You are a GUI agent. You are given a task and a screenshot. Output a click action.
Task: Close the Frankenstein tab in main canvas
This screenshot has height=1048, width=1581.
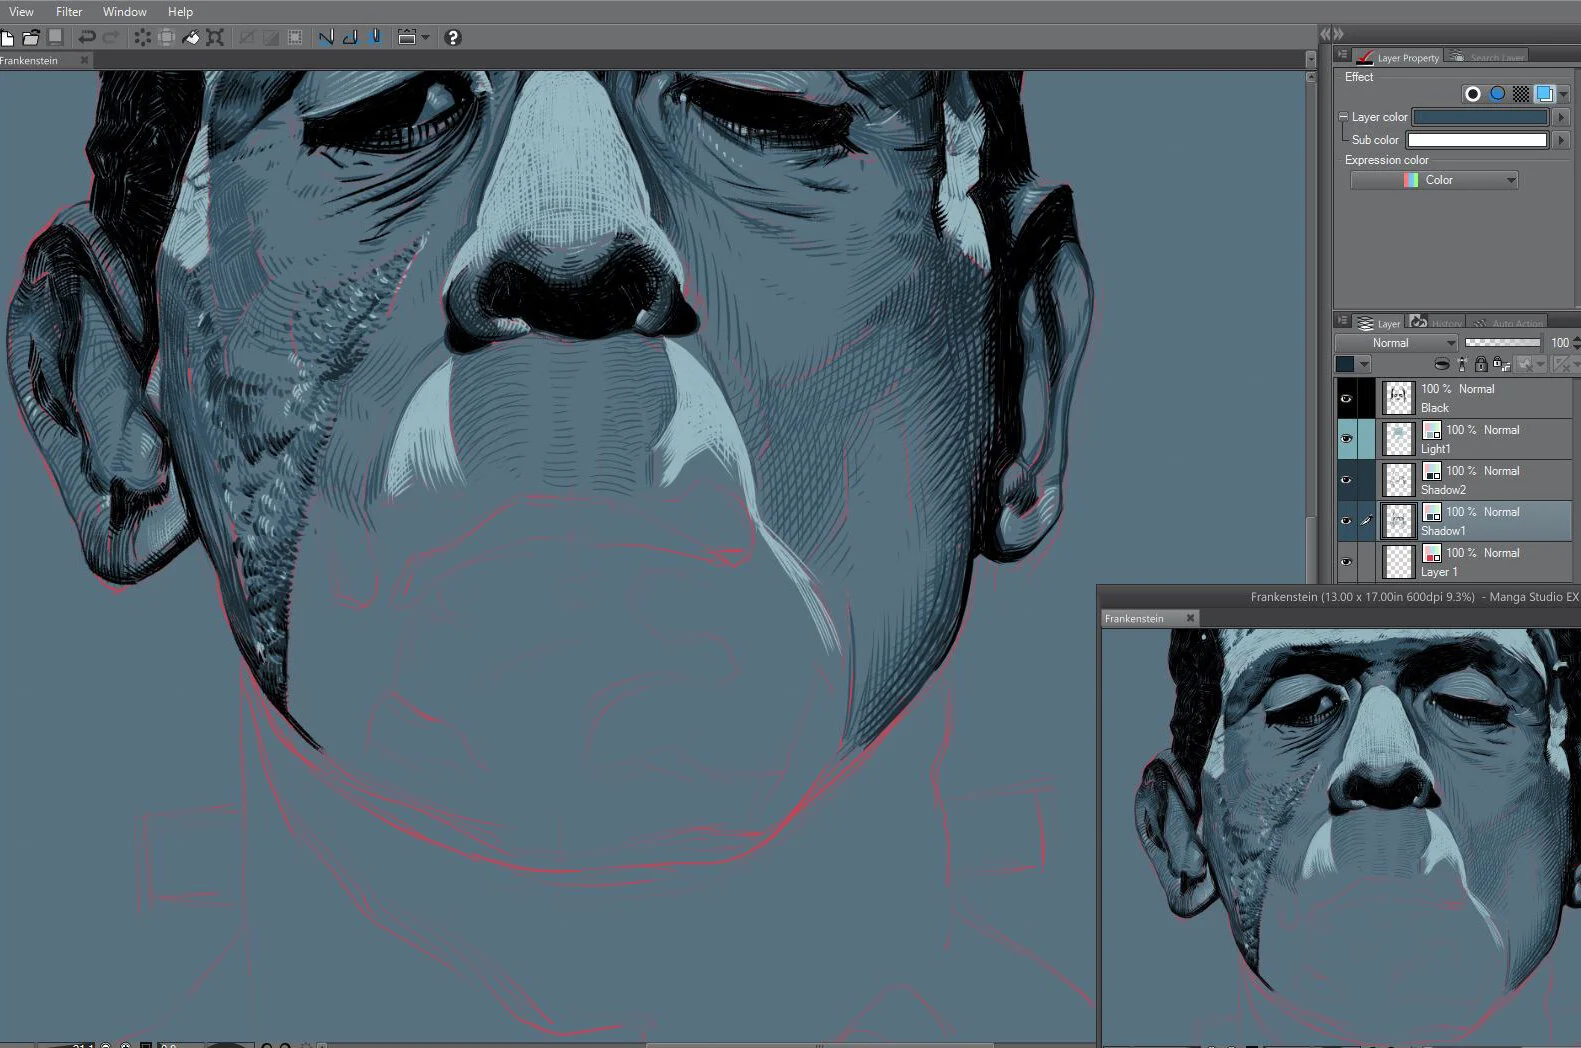pyautogui.click(x=84, y=60)
